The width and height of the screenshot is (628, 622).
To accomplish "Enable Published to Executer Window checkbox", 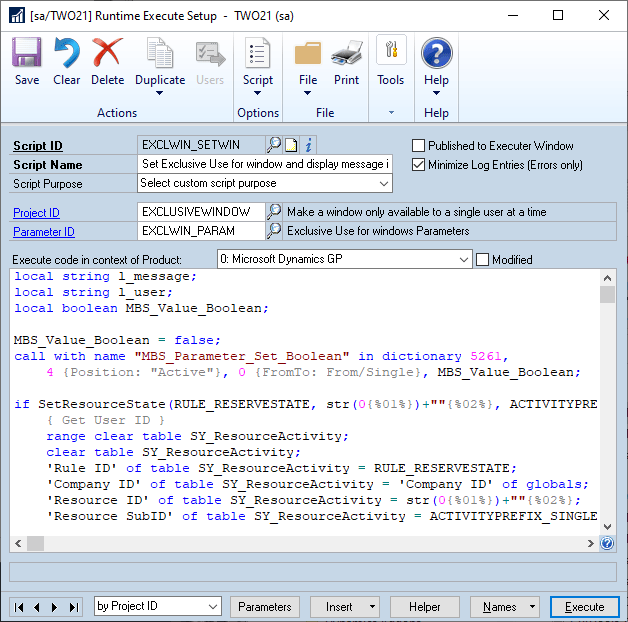I will [418, 145].
